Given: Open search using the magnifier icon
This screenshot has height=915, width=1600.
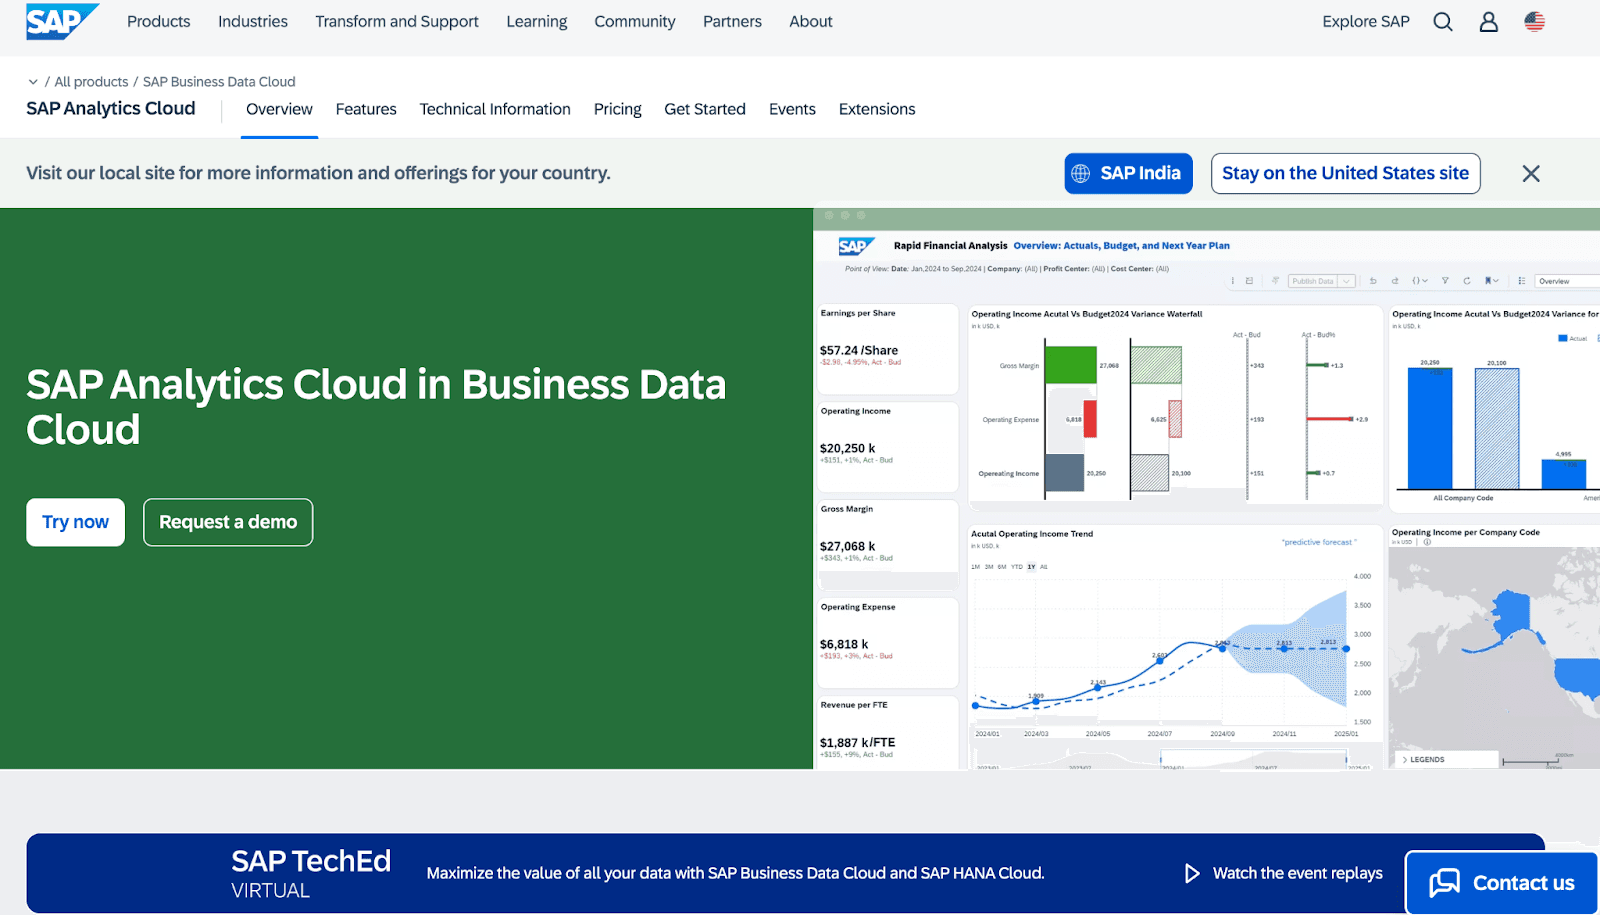Looking at the screenshot, I should click(1442, 21).
